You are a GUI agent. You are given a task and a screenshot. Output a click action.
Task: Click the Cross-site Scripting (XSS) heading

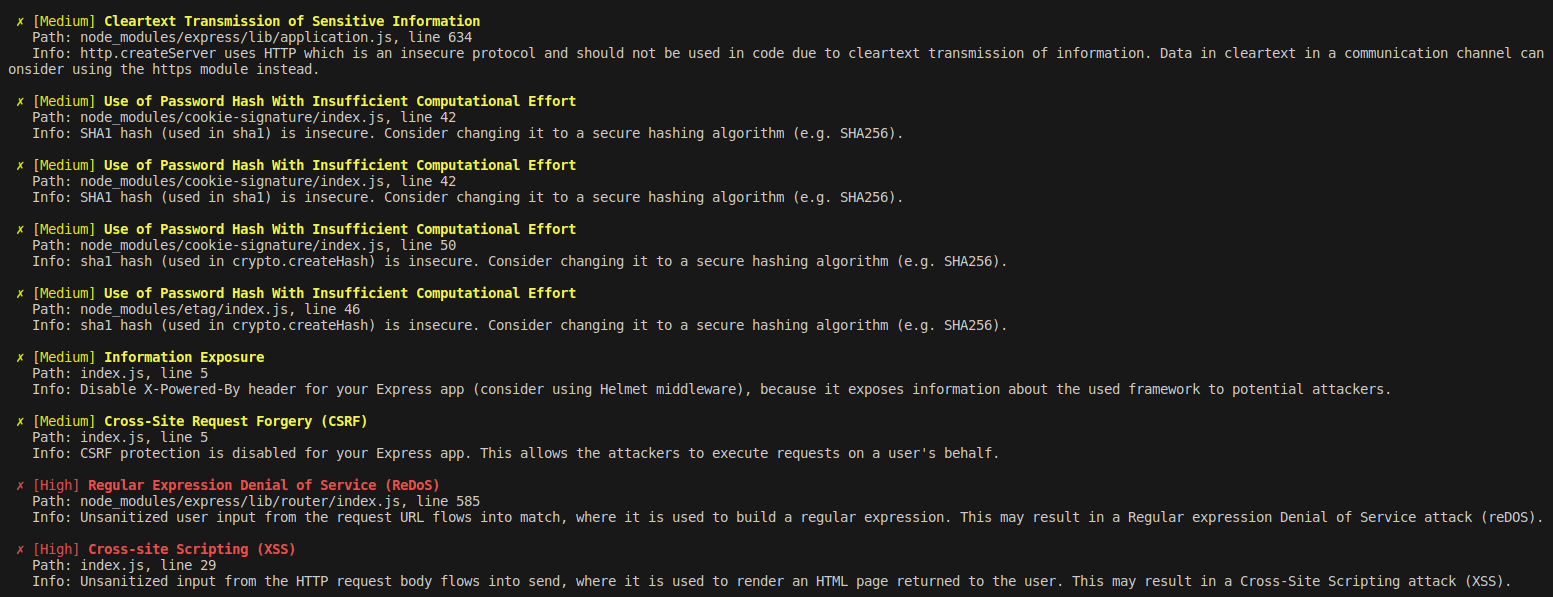pyautogui.click(x=192, y=549)
